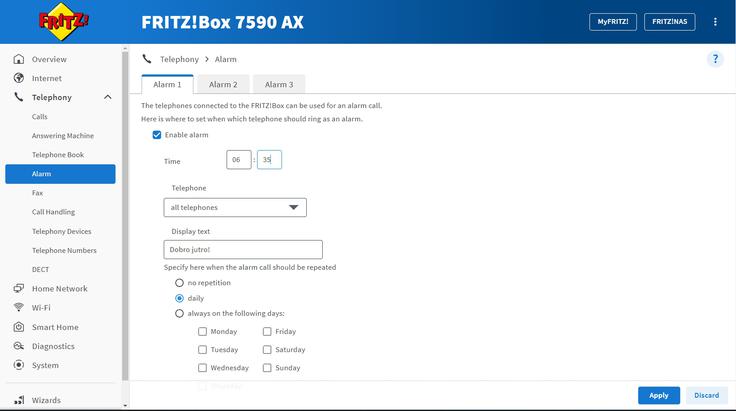Tick the Tuesday checkbox
This screenshot has height=411, width=736.
point(202,350)
